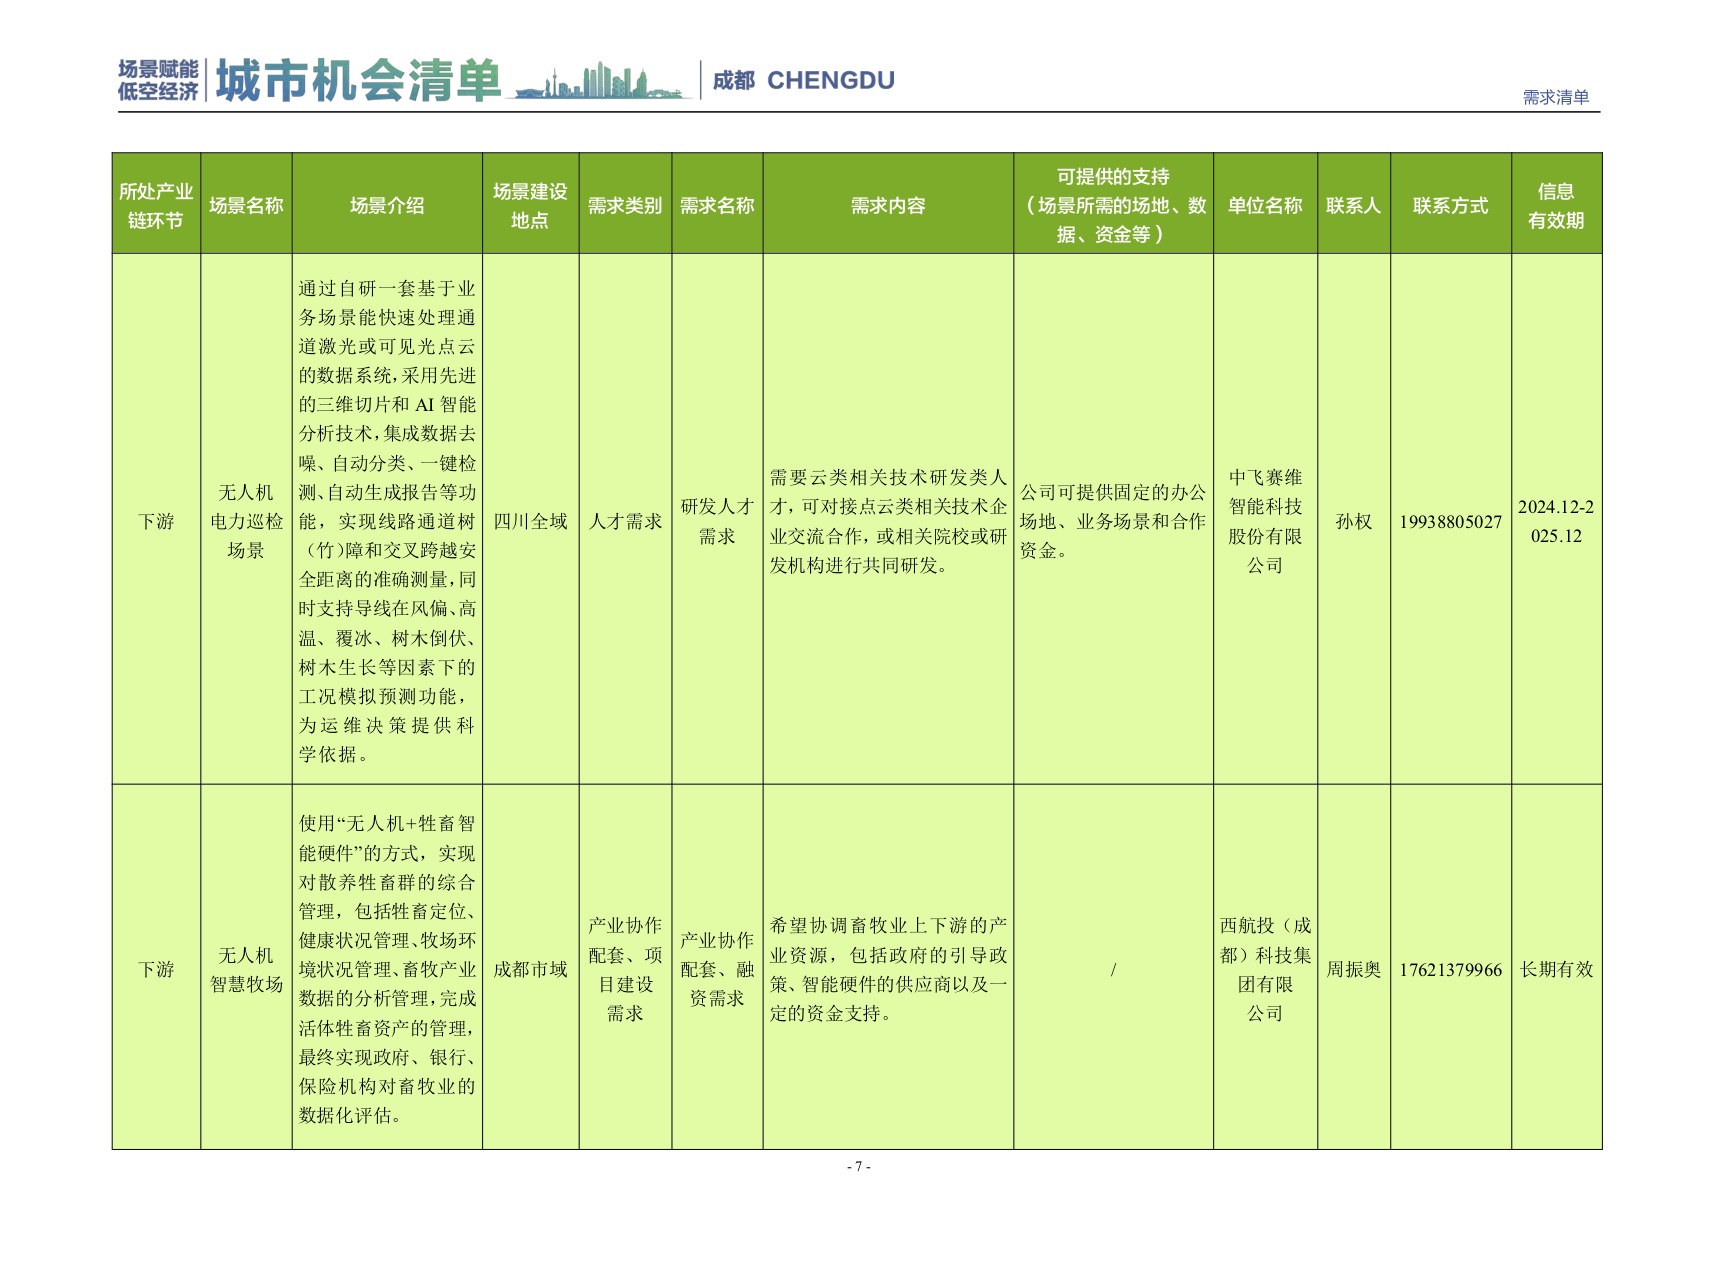Select the 场景建设地点 column header

coord(530,205)
